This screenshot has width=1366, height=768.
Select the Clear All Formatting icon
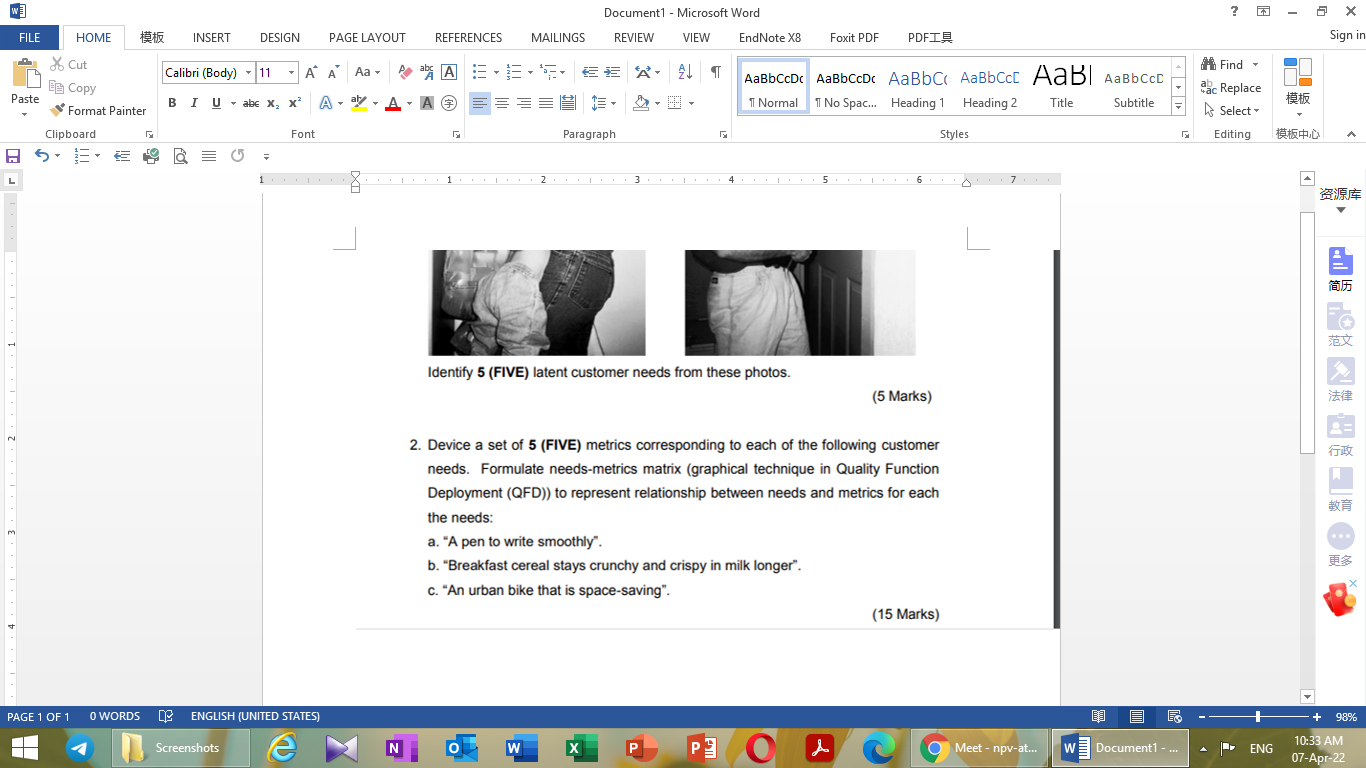pyautogui.click(x=404, y=72)
